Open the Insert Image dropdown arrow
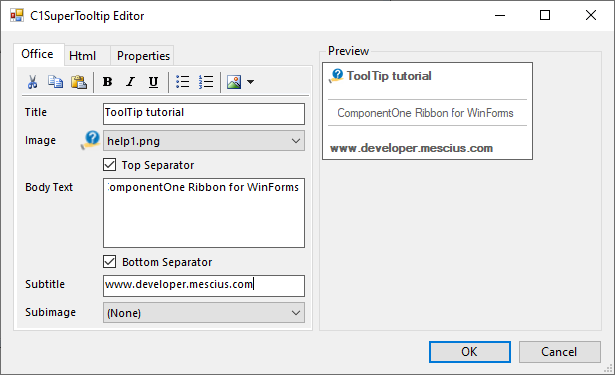615x375 pixels. (251, 82)
